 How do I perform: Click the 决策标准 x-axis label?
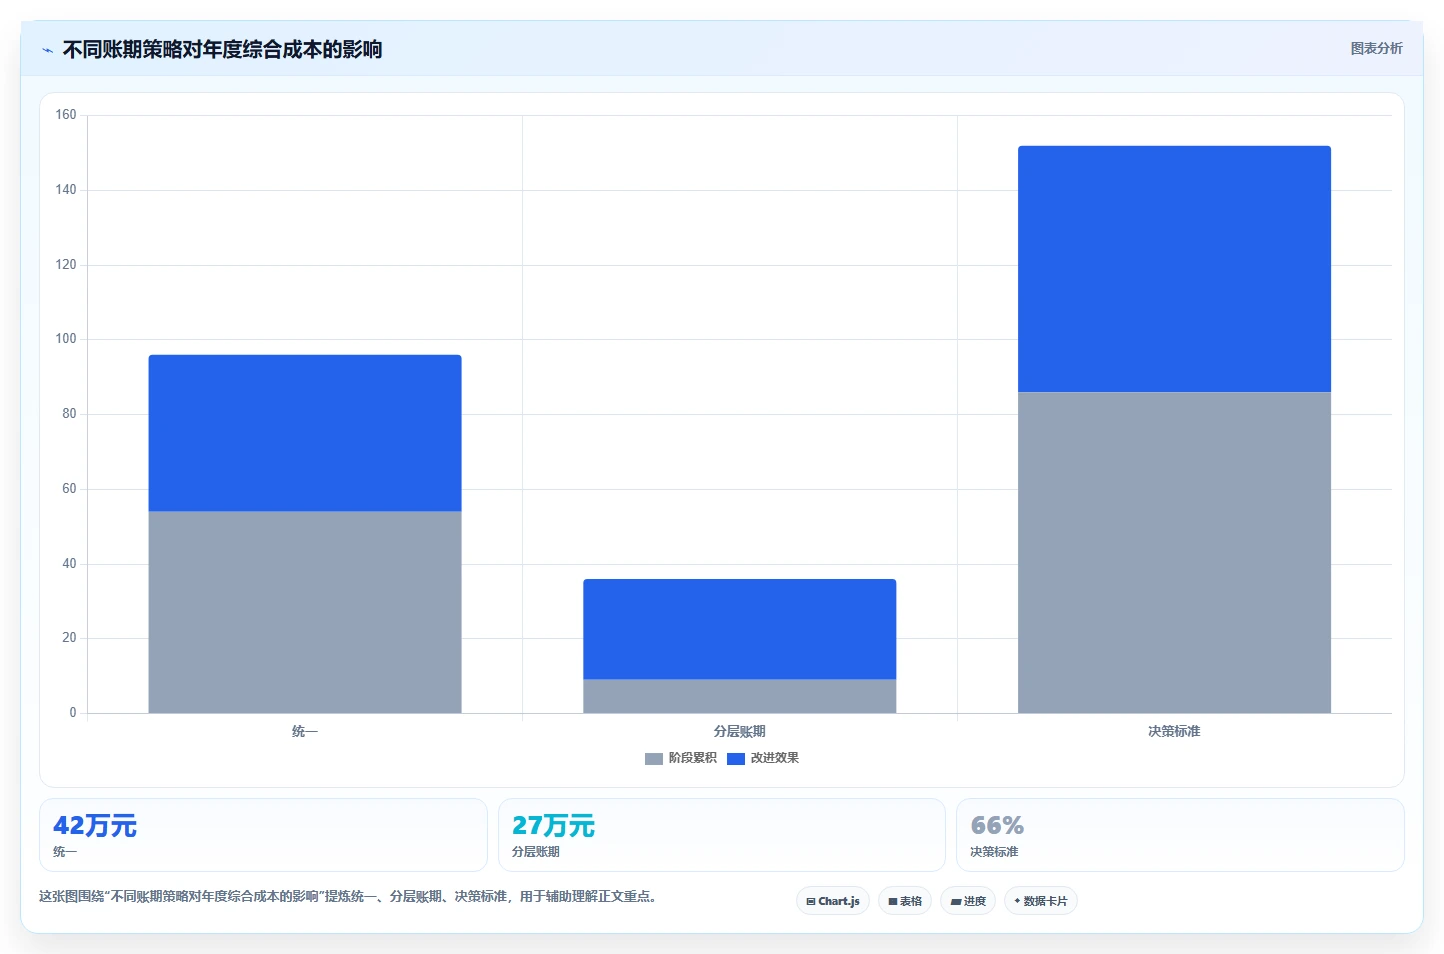(1174, 732)
